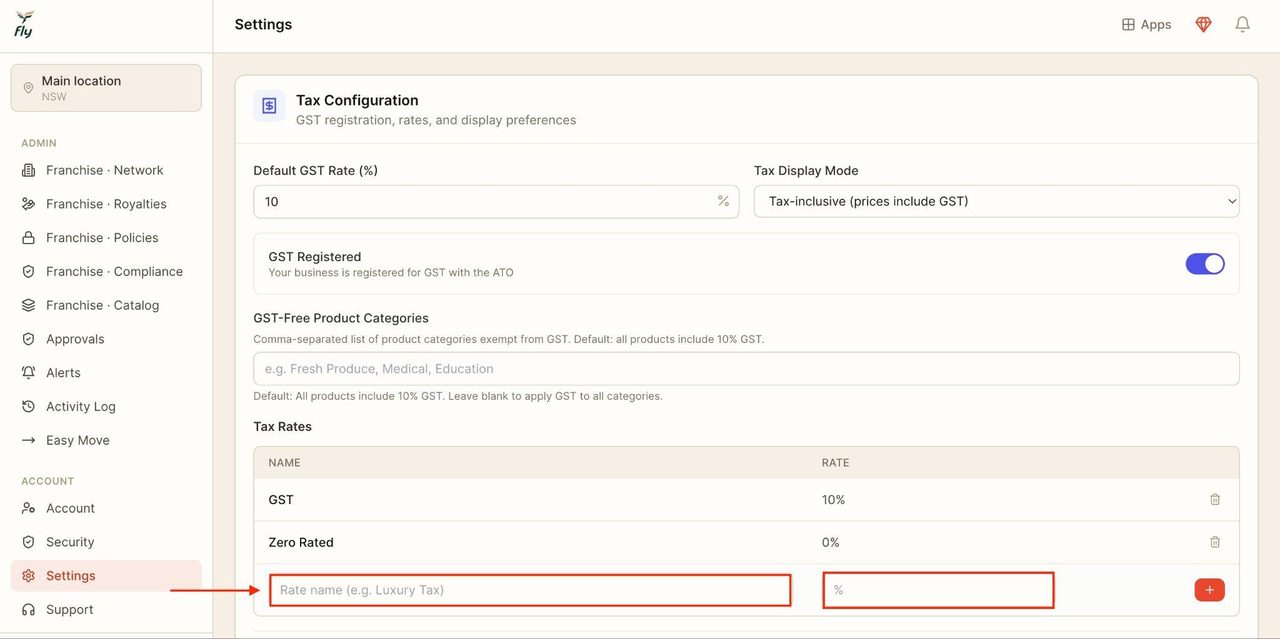
Task: Click the Franchise Compliance shield icon
Action: tap(28, 272)
